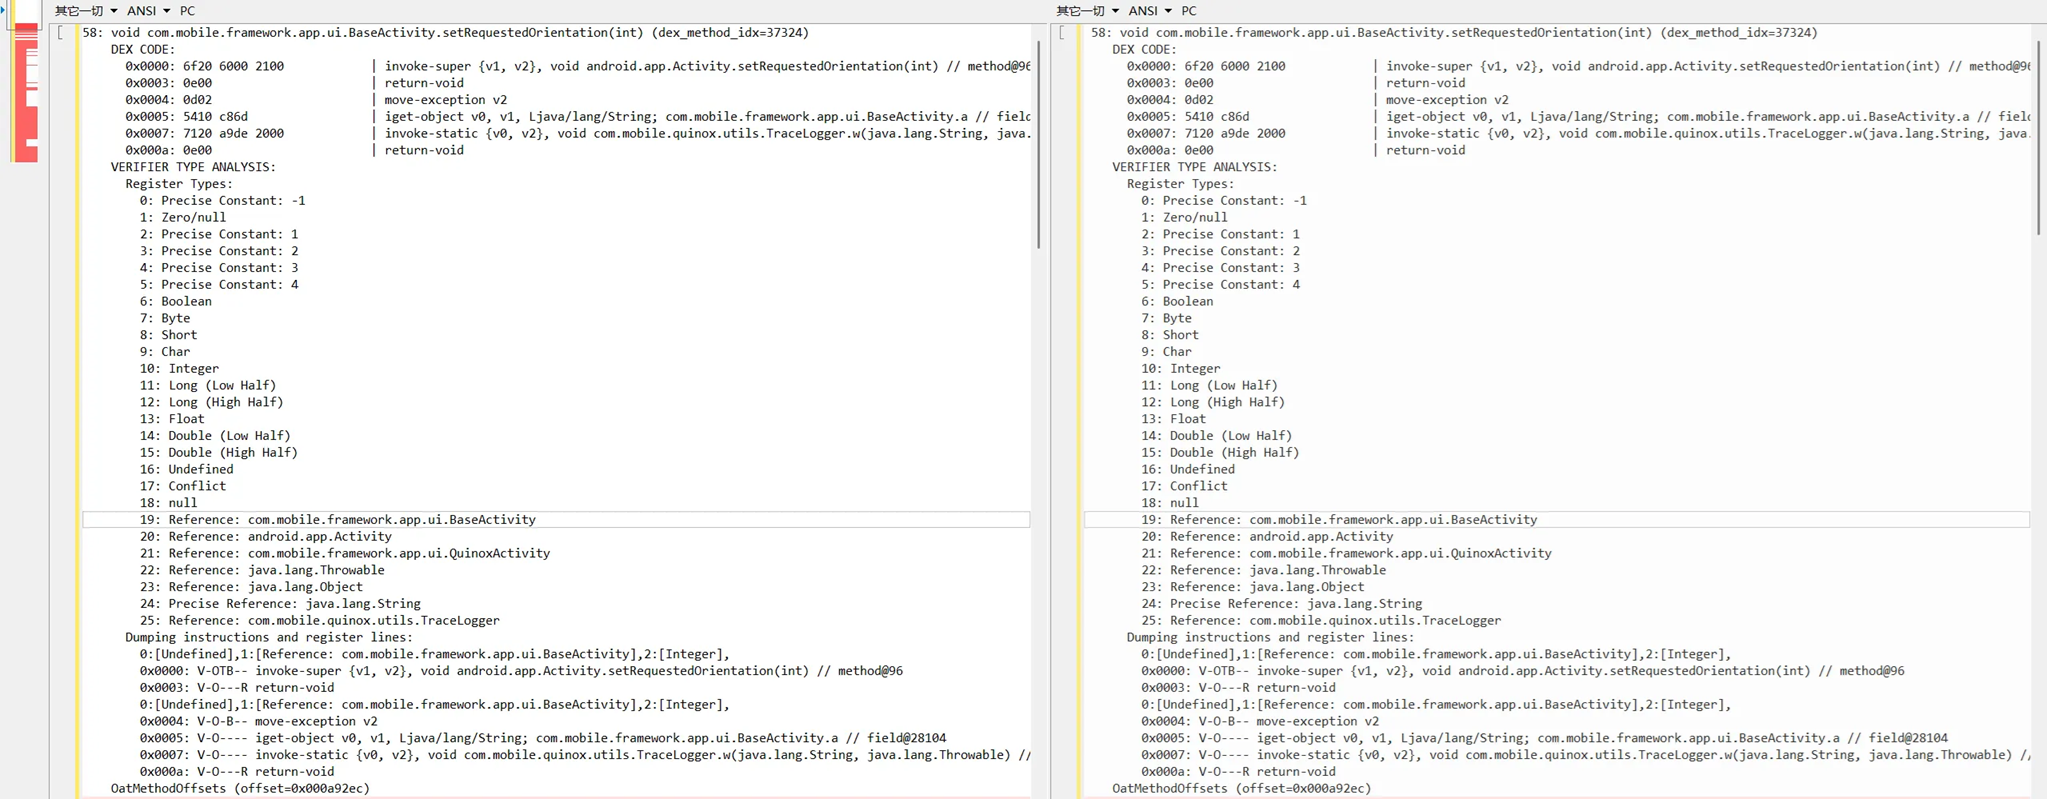
Task: Click VERIFIER TYPE ANALYSIS: line in right pane
Action: 1194,167
